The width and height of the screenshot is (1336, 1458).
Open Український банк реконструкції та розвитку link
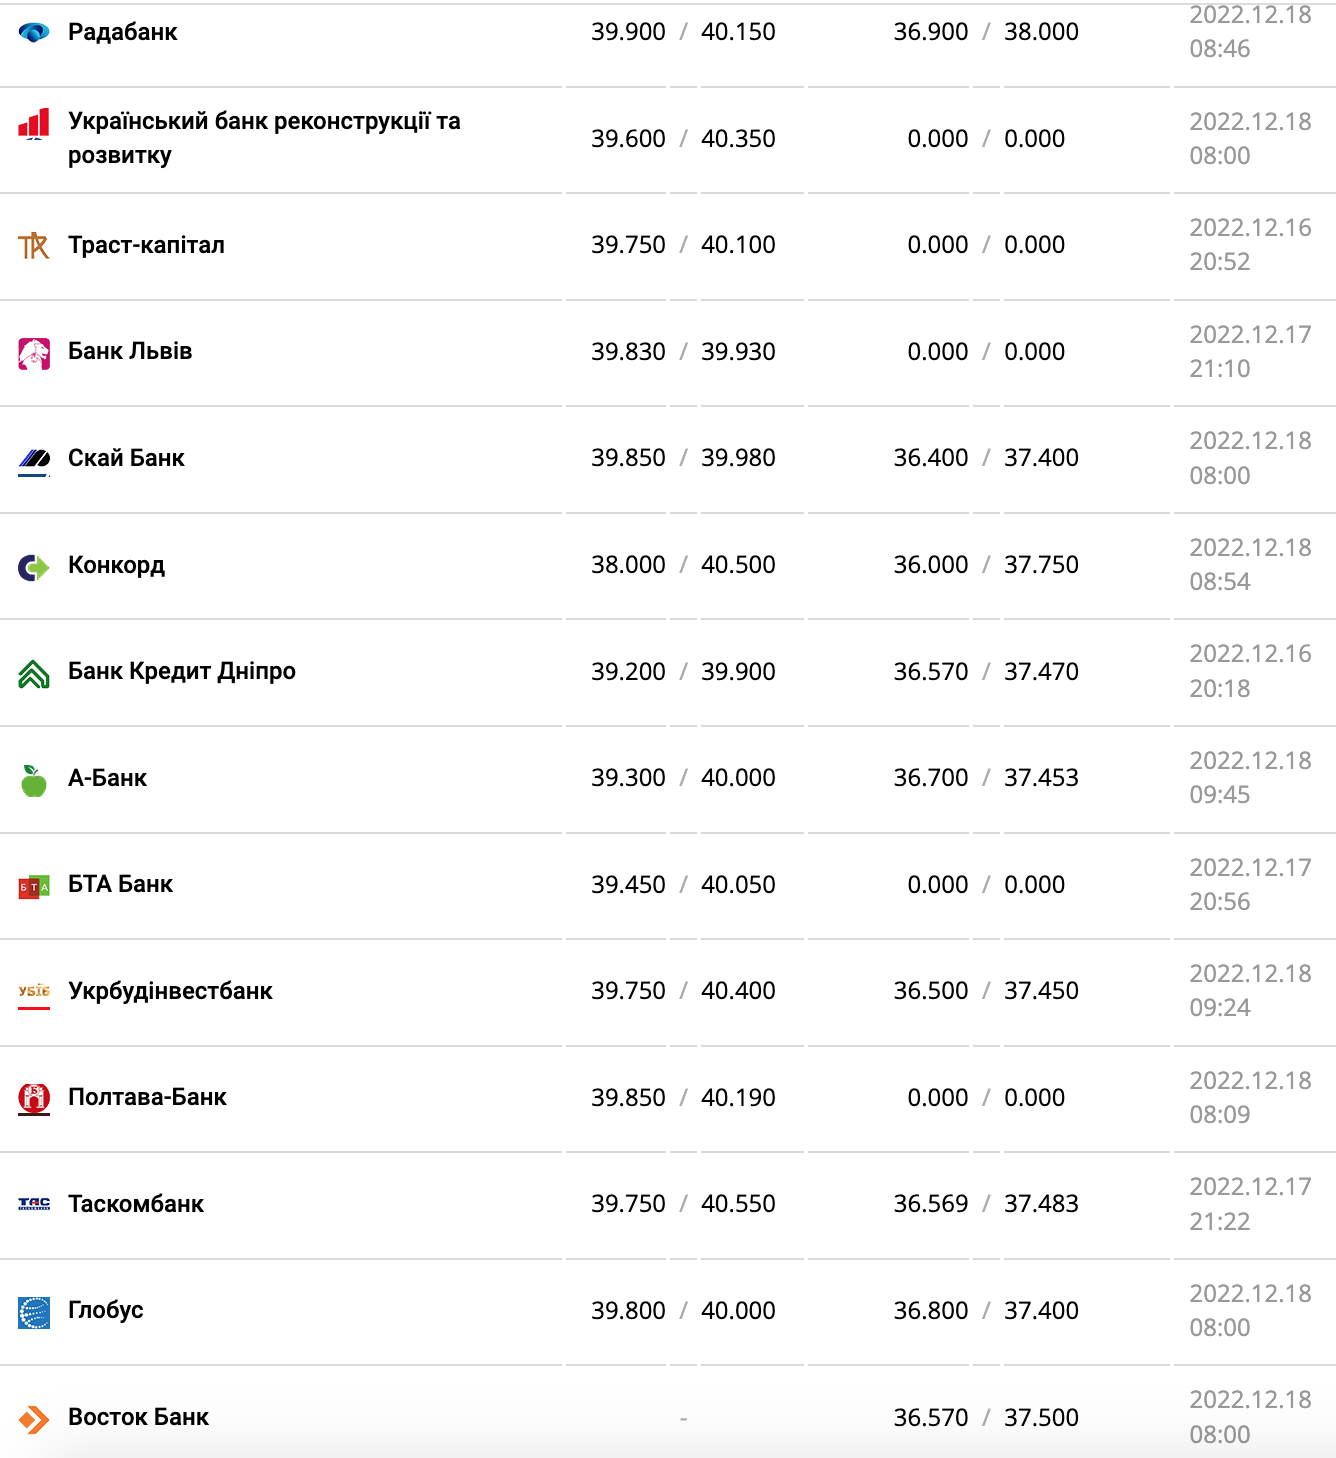click(x=264, y=138)
